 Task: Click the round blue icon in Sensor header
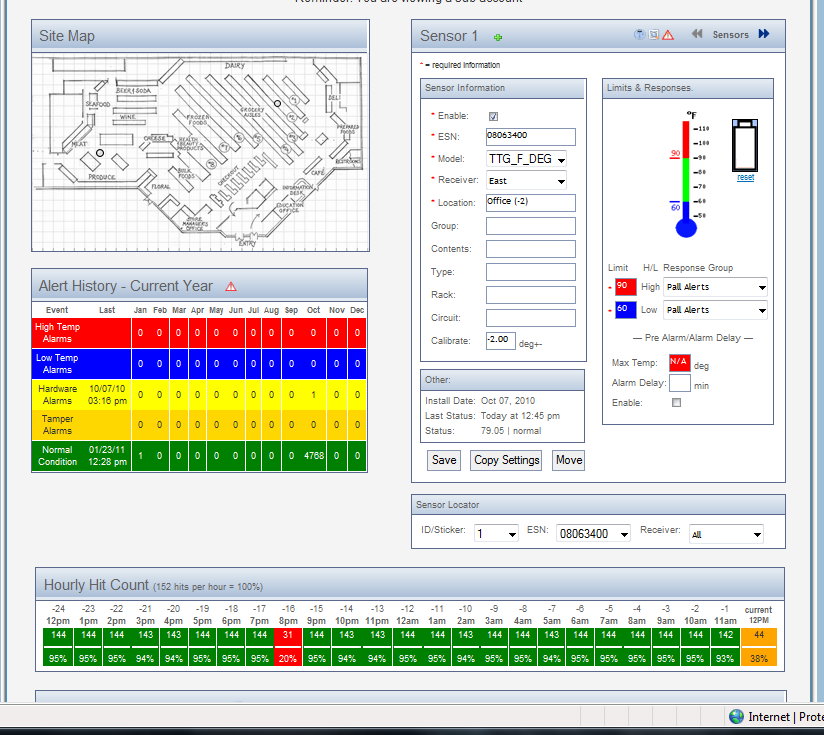click(640, 35)
